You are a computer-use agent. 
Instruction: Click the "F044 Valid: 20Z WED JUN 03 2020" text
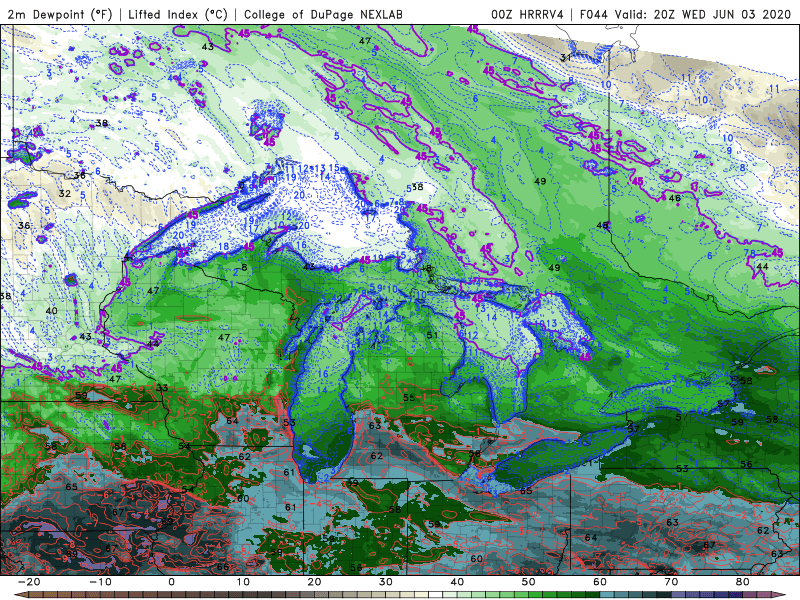point(685,14)
